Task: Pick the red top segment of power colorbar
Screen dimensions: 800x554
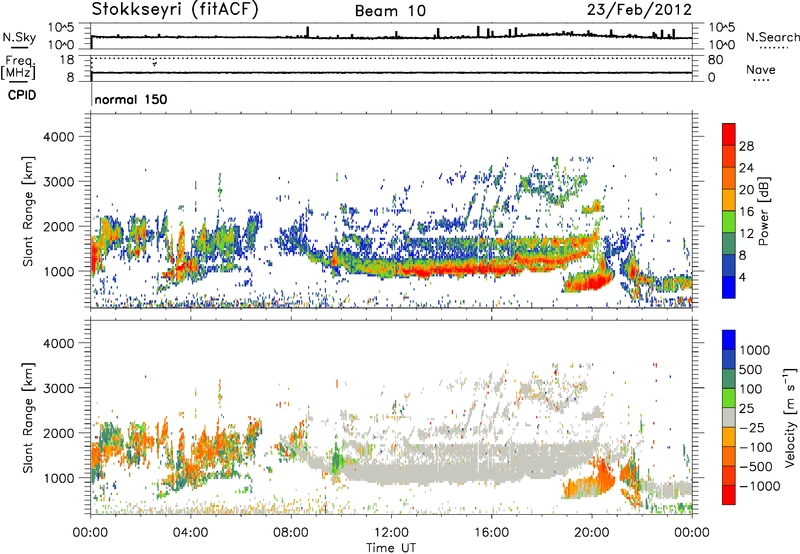Action: (729, 134)
